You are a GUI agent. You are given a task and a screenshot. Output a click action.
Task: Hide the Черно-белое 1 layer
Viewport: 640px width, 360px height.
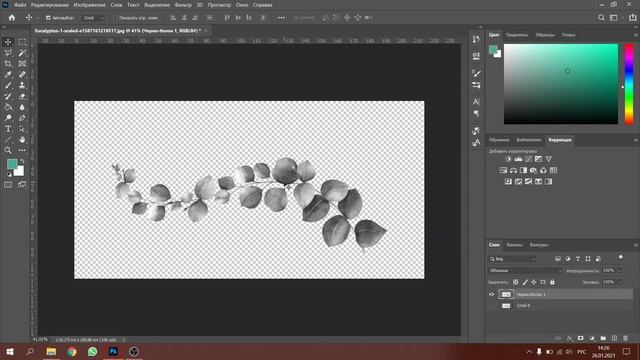tap(491, 294)
